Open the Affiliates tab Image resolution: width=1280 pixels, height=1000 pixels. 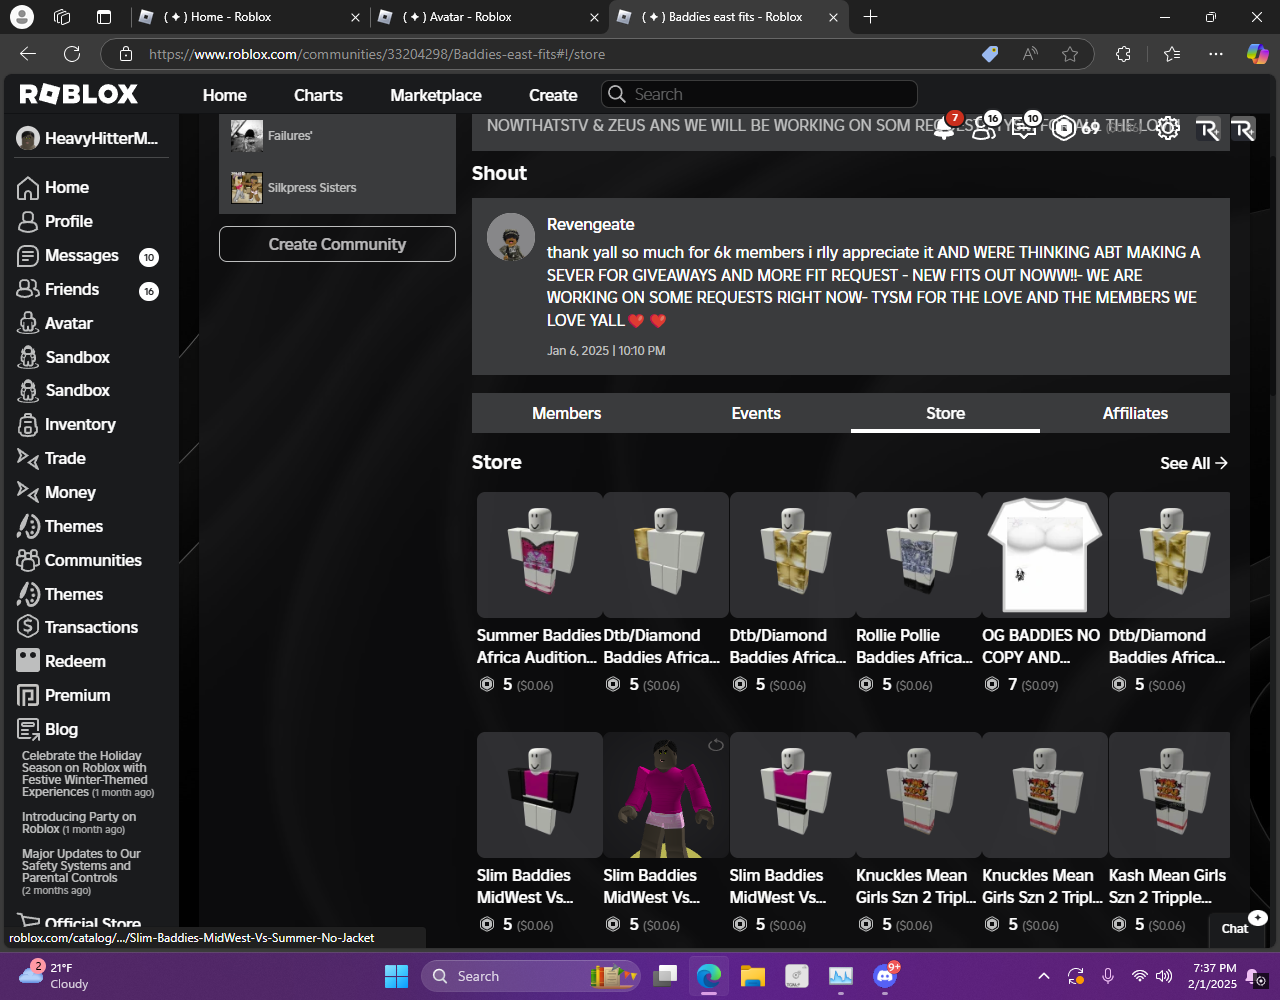[x=1135, y=413]
